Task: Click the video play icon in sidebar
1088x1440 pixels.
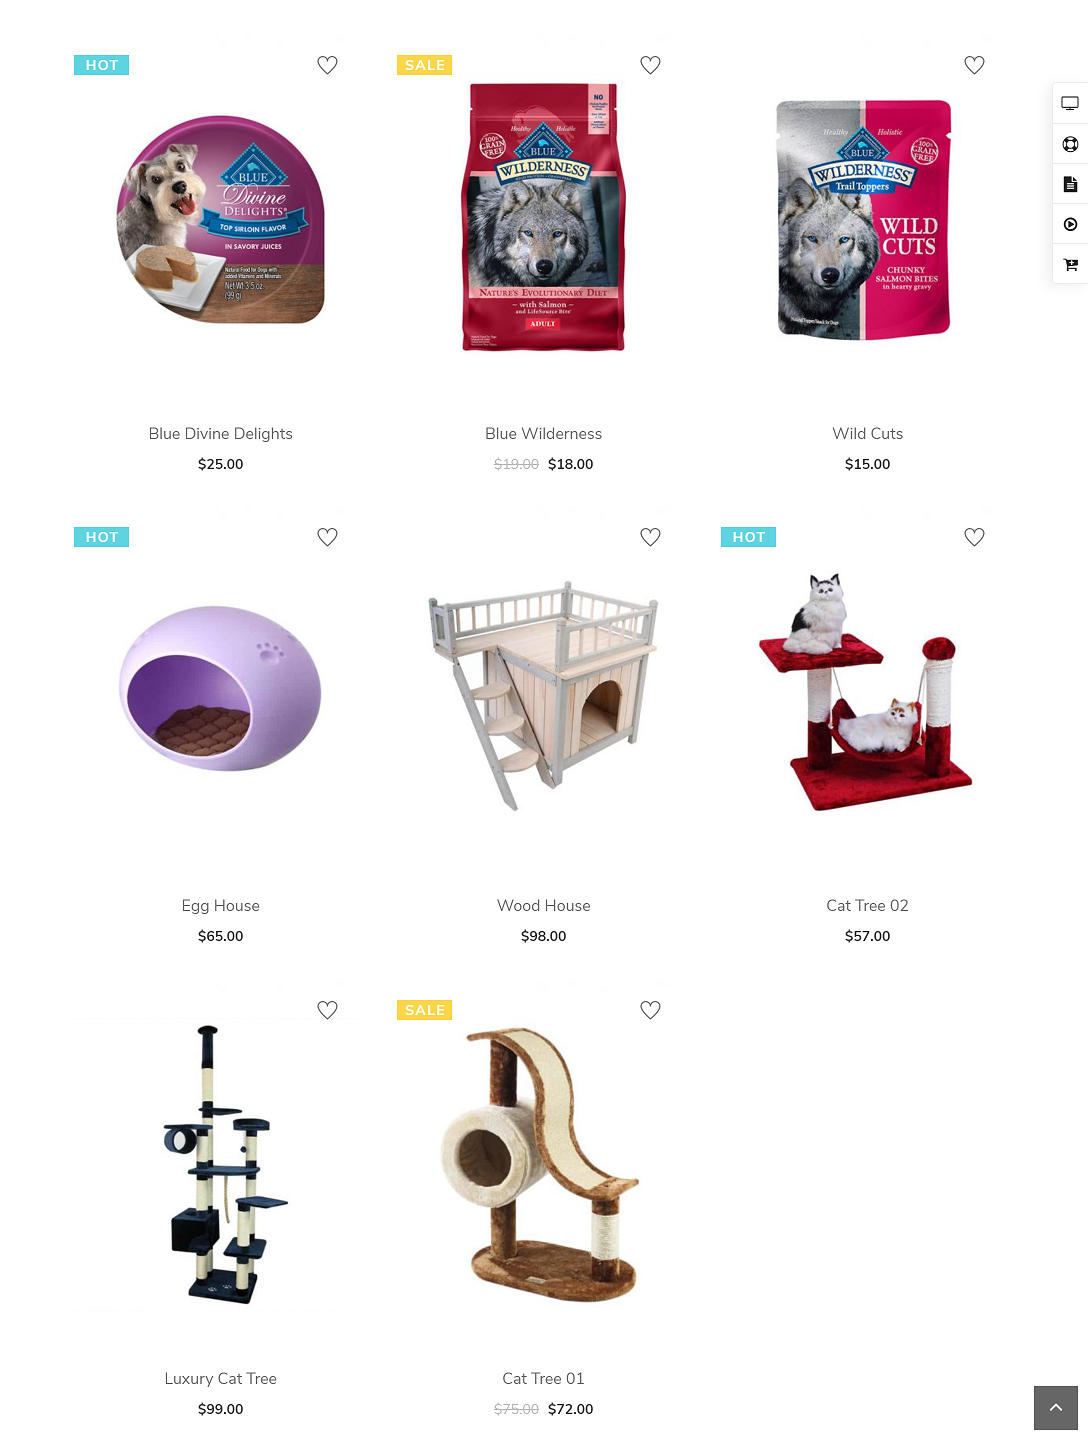Action: 1070,224
